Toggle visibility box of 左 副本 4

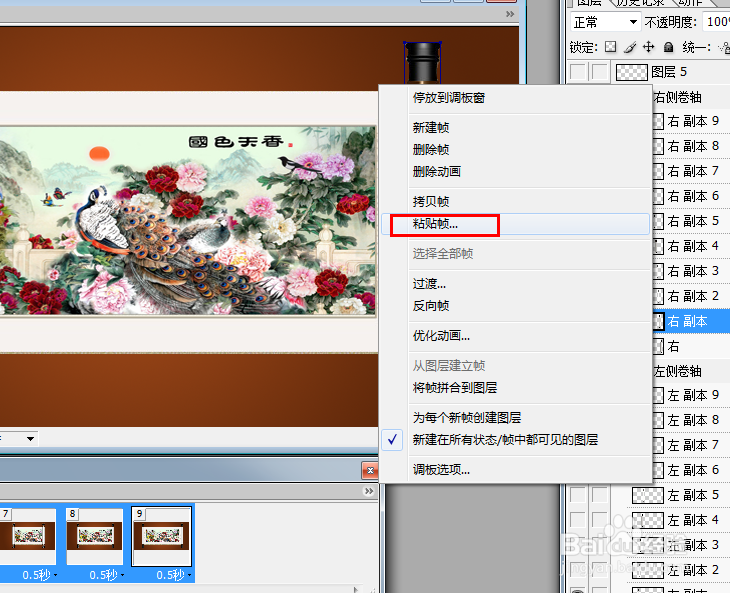(578, 519)
